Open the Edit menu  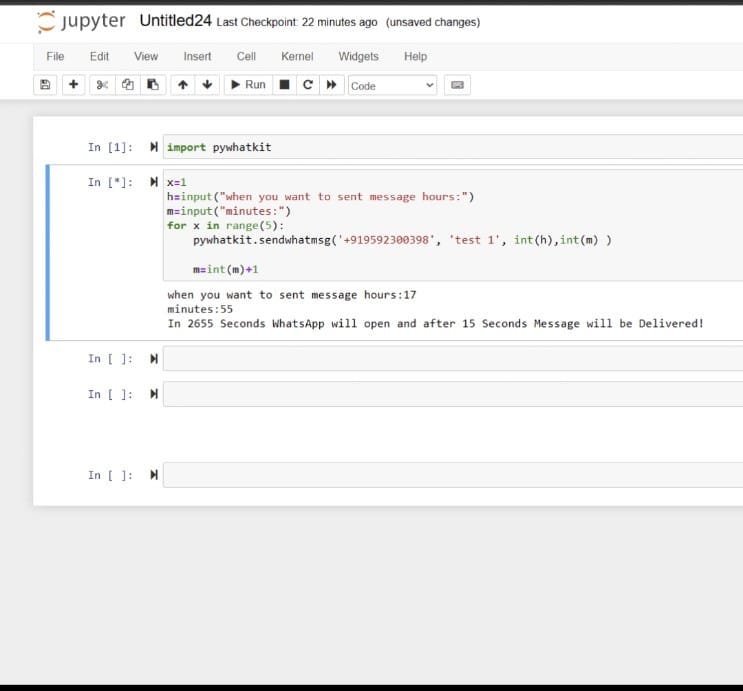[99, 56]
